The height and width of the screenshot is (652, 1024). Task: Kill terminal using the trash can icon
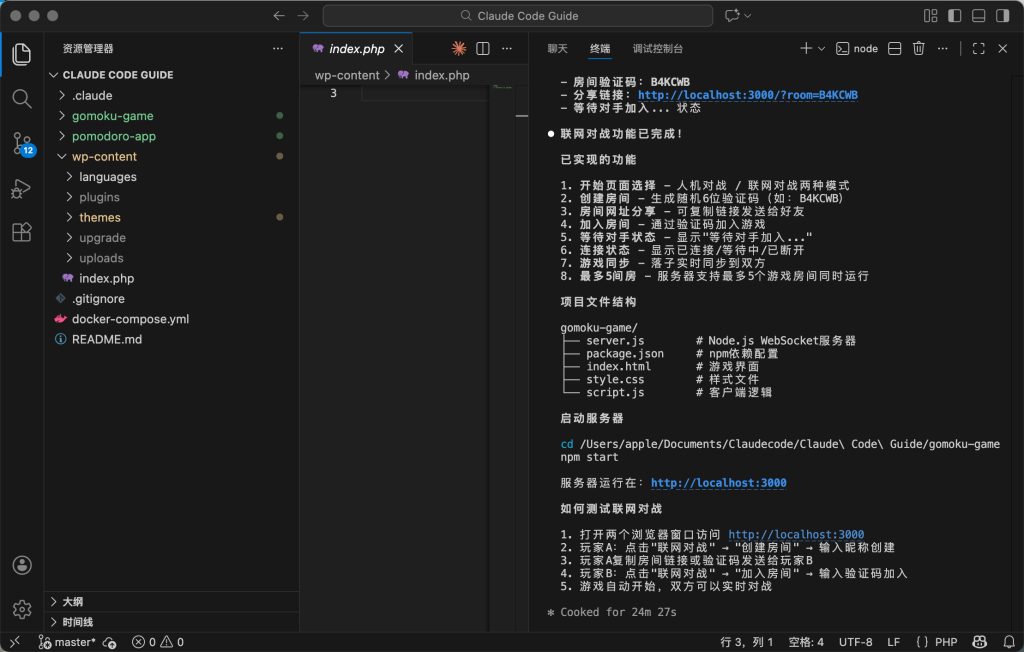tap(918, 48)
